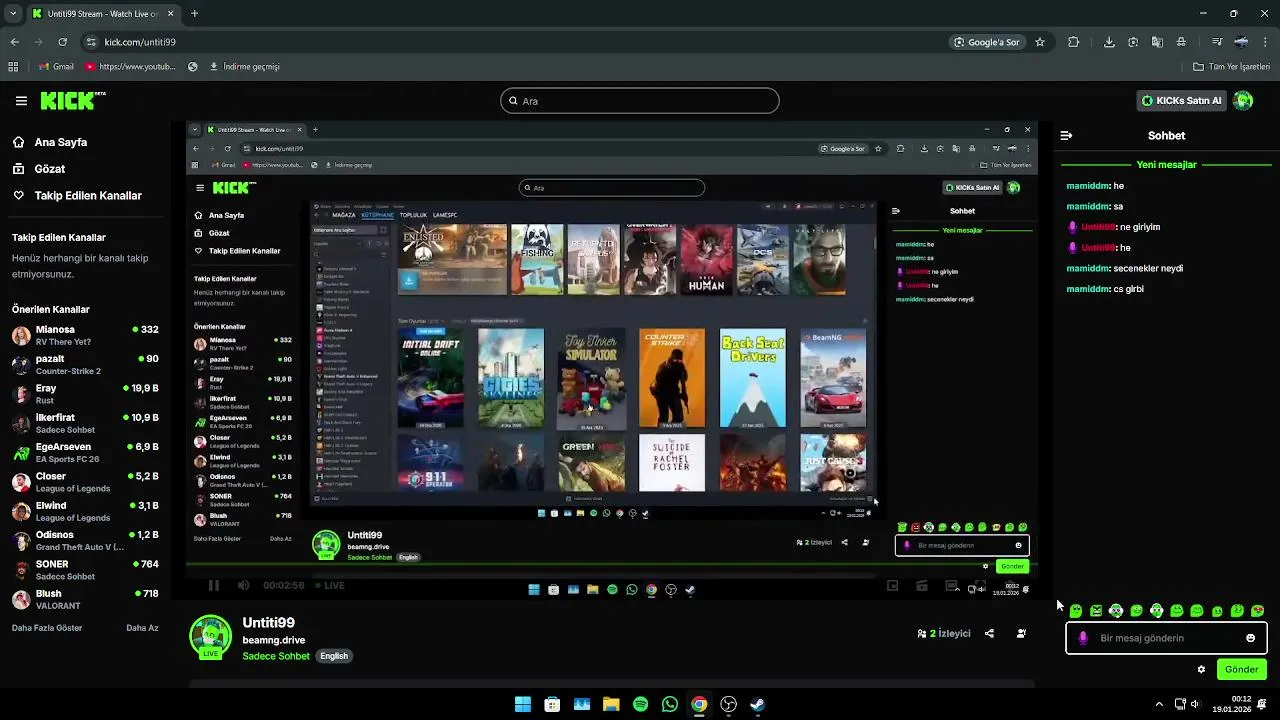Click the Ara search field
Viewport: 1280px width, 720px height.
coord(640,101)
